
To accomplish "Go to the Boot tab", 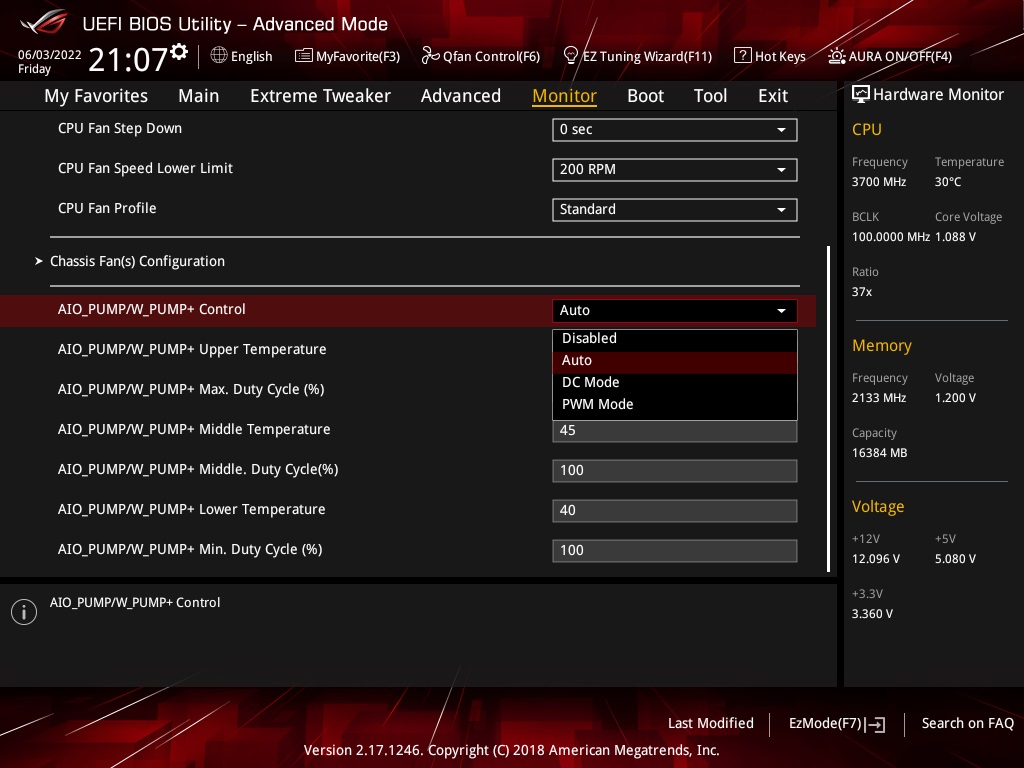I will pos(645,96).
